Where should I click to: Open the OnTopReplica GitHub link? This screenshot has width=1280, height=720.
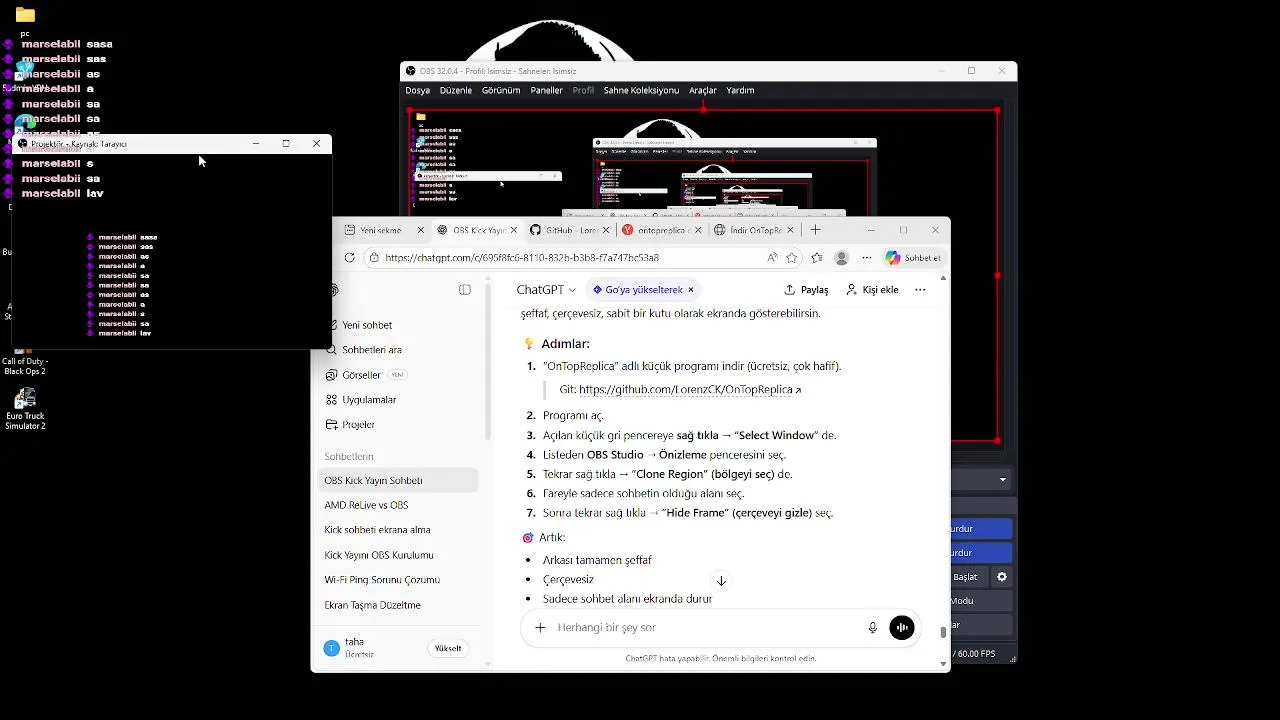pos(690,390)
